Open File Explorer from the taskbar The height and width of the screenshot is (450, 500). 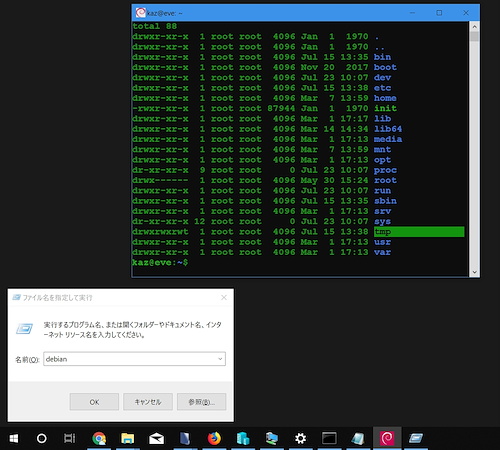[x=128, y=438]
